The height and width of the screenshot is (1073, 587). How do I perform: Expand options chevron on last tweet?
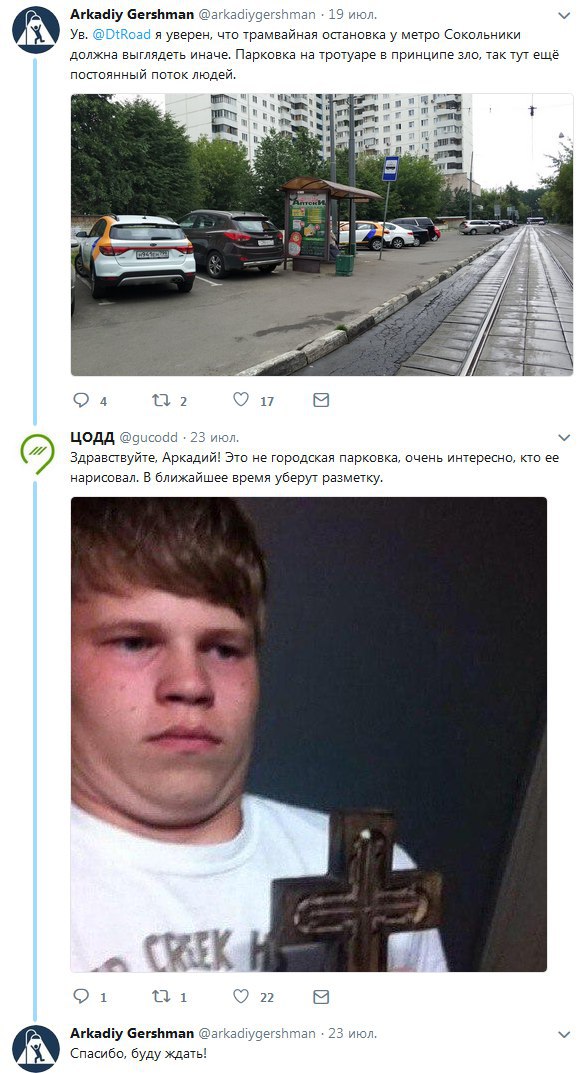pyautogui.click(x=564, y=1034)
